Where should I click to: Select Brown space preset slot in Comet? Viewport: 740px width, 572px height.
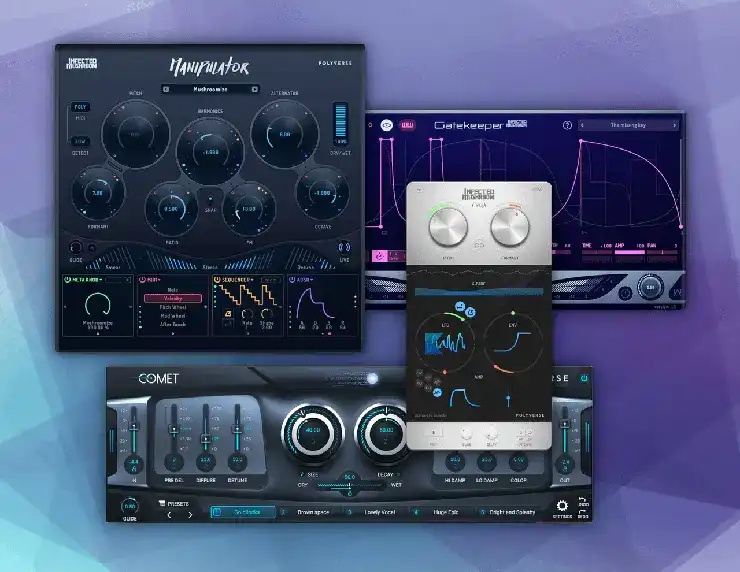pos(309,512)
